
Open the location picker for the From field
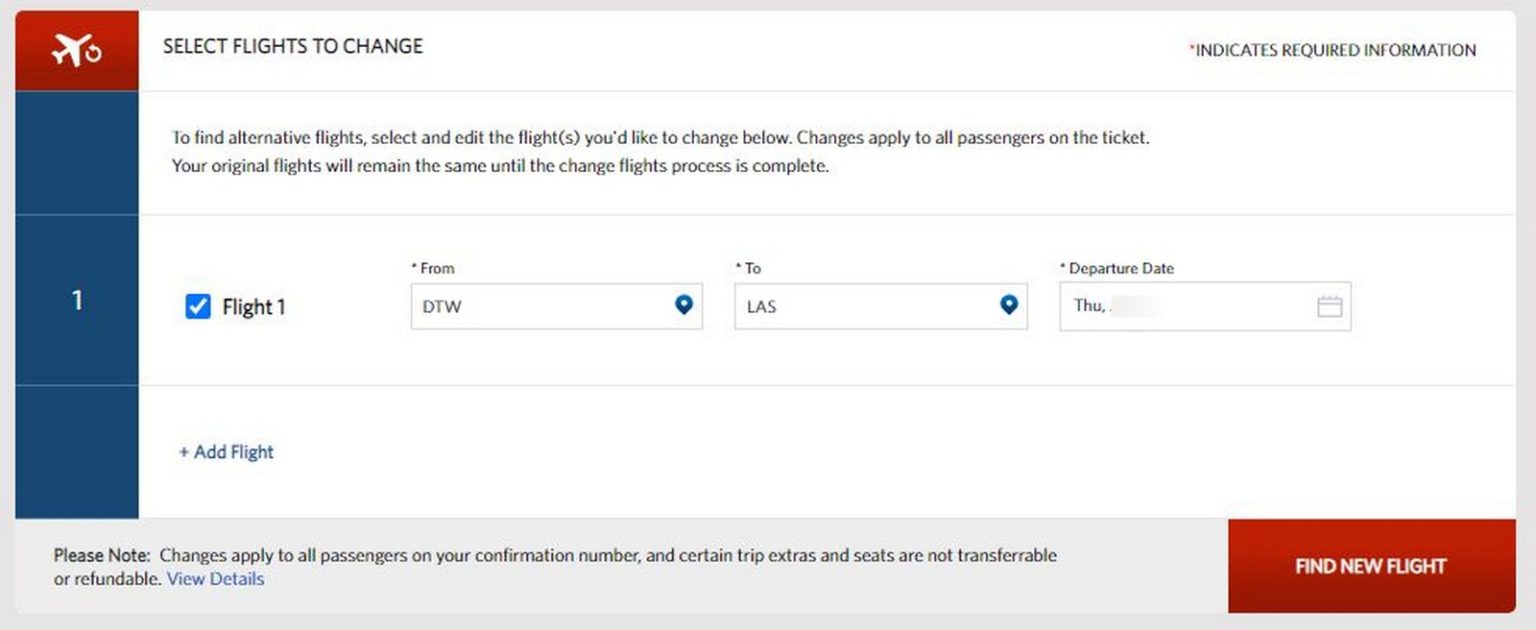(684, 306)
